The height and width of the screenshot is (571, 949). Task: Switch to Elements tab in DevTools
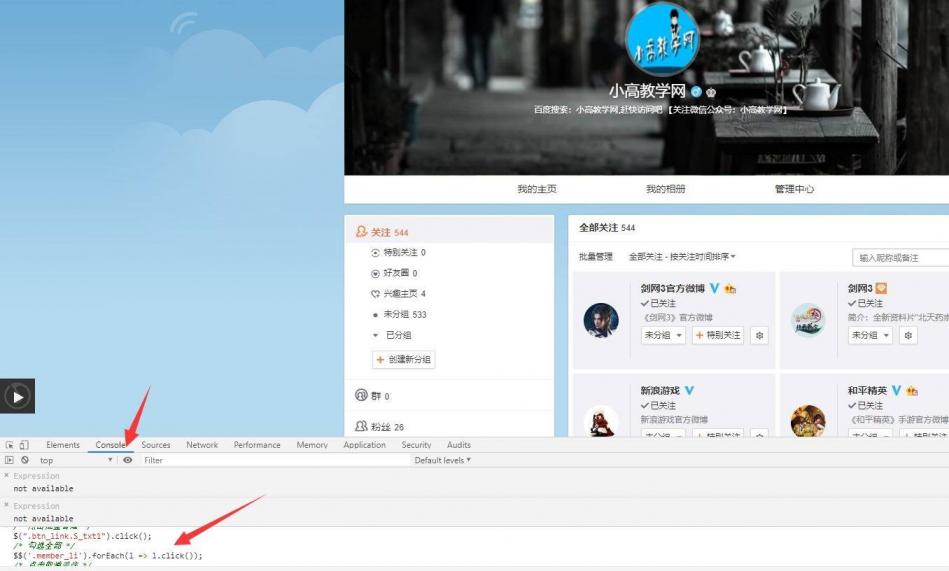click(x=63, y=445)
